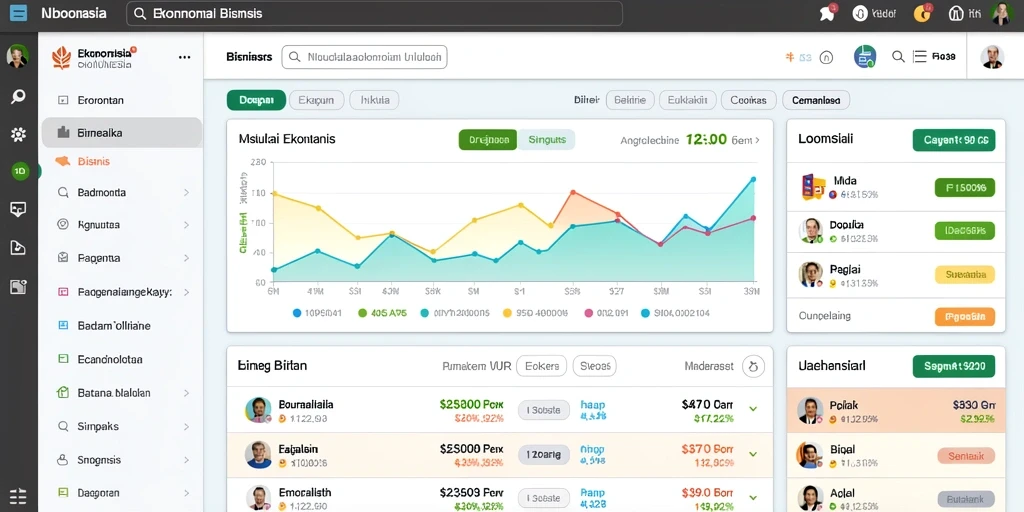Open the gear settings icon in left rail
Image resolution: width=1024 pixels, height=512 pixels.
18,135
